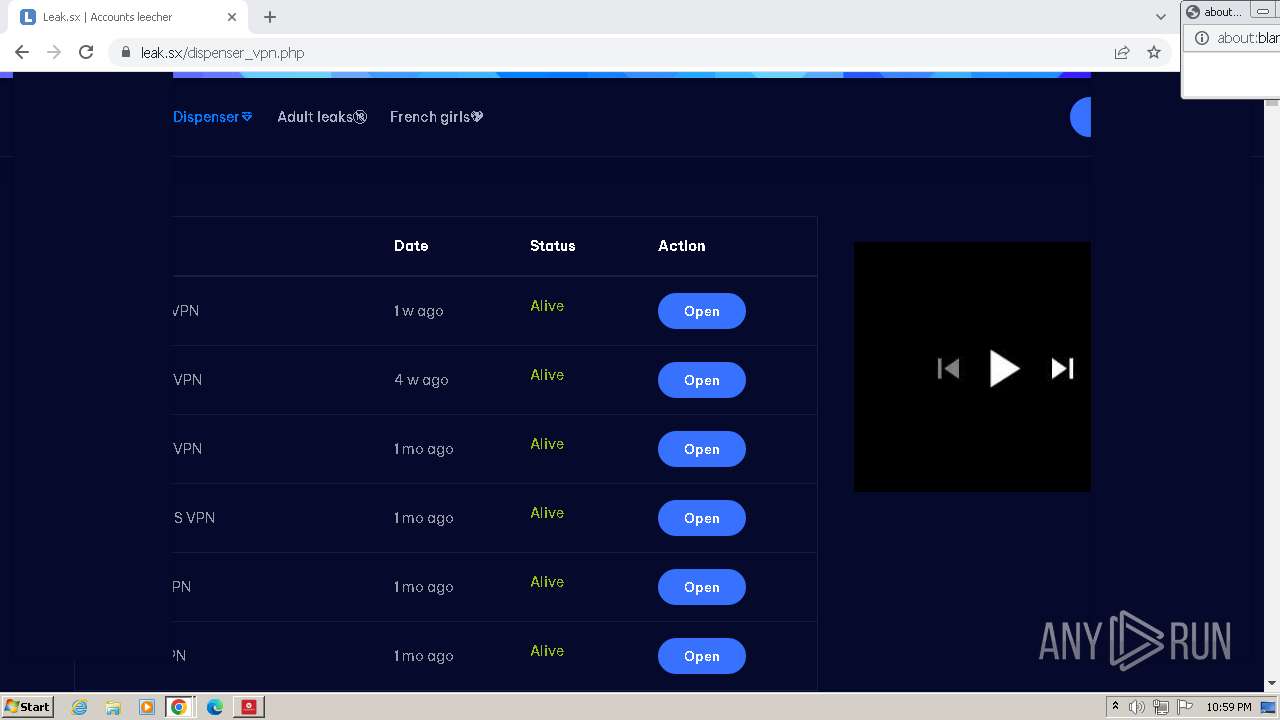Click the Status column header
1280x720 pixels.
[553, 246]
